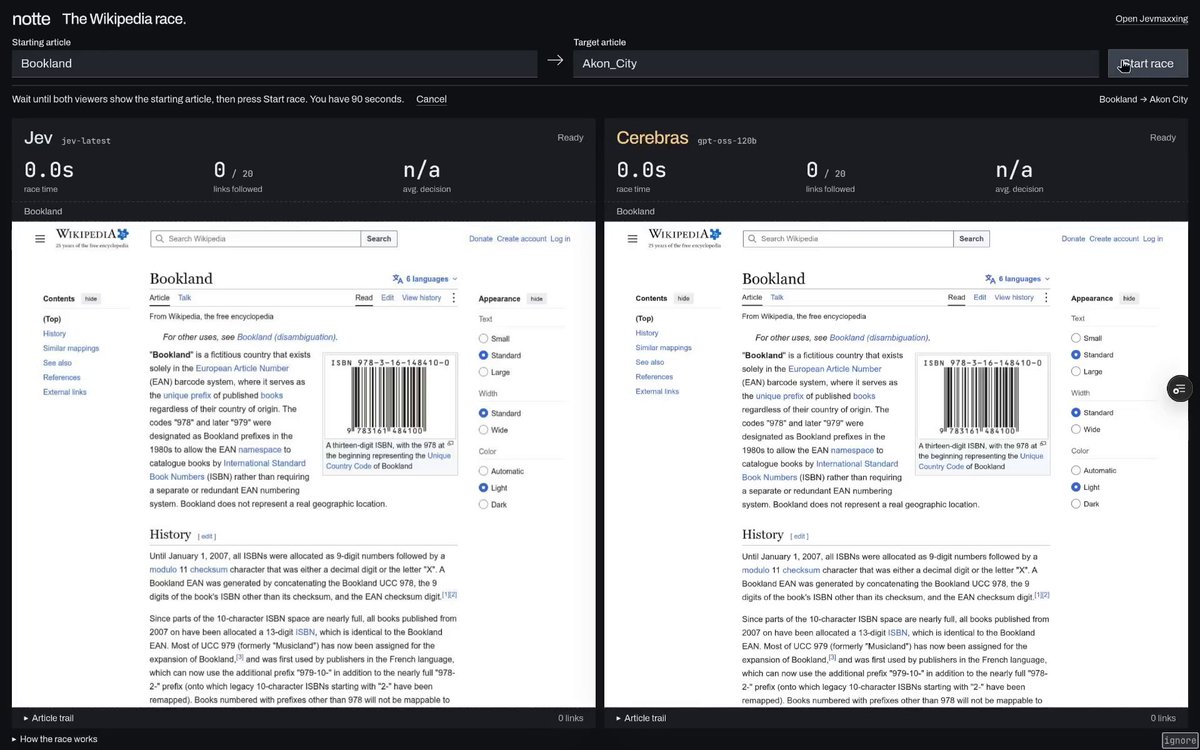Expand the 'How the race works' section

point(55,739)
